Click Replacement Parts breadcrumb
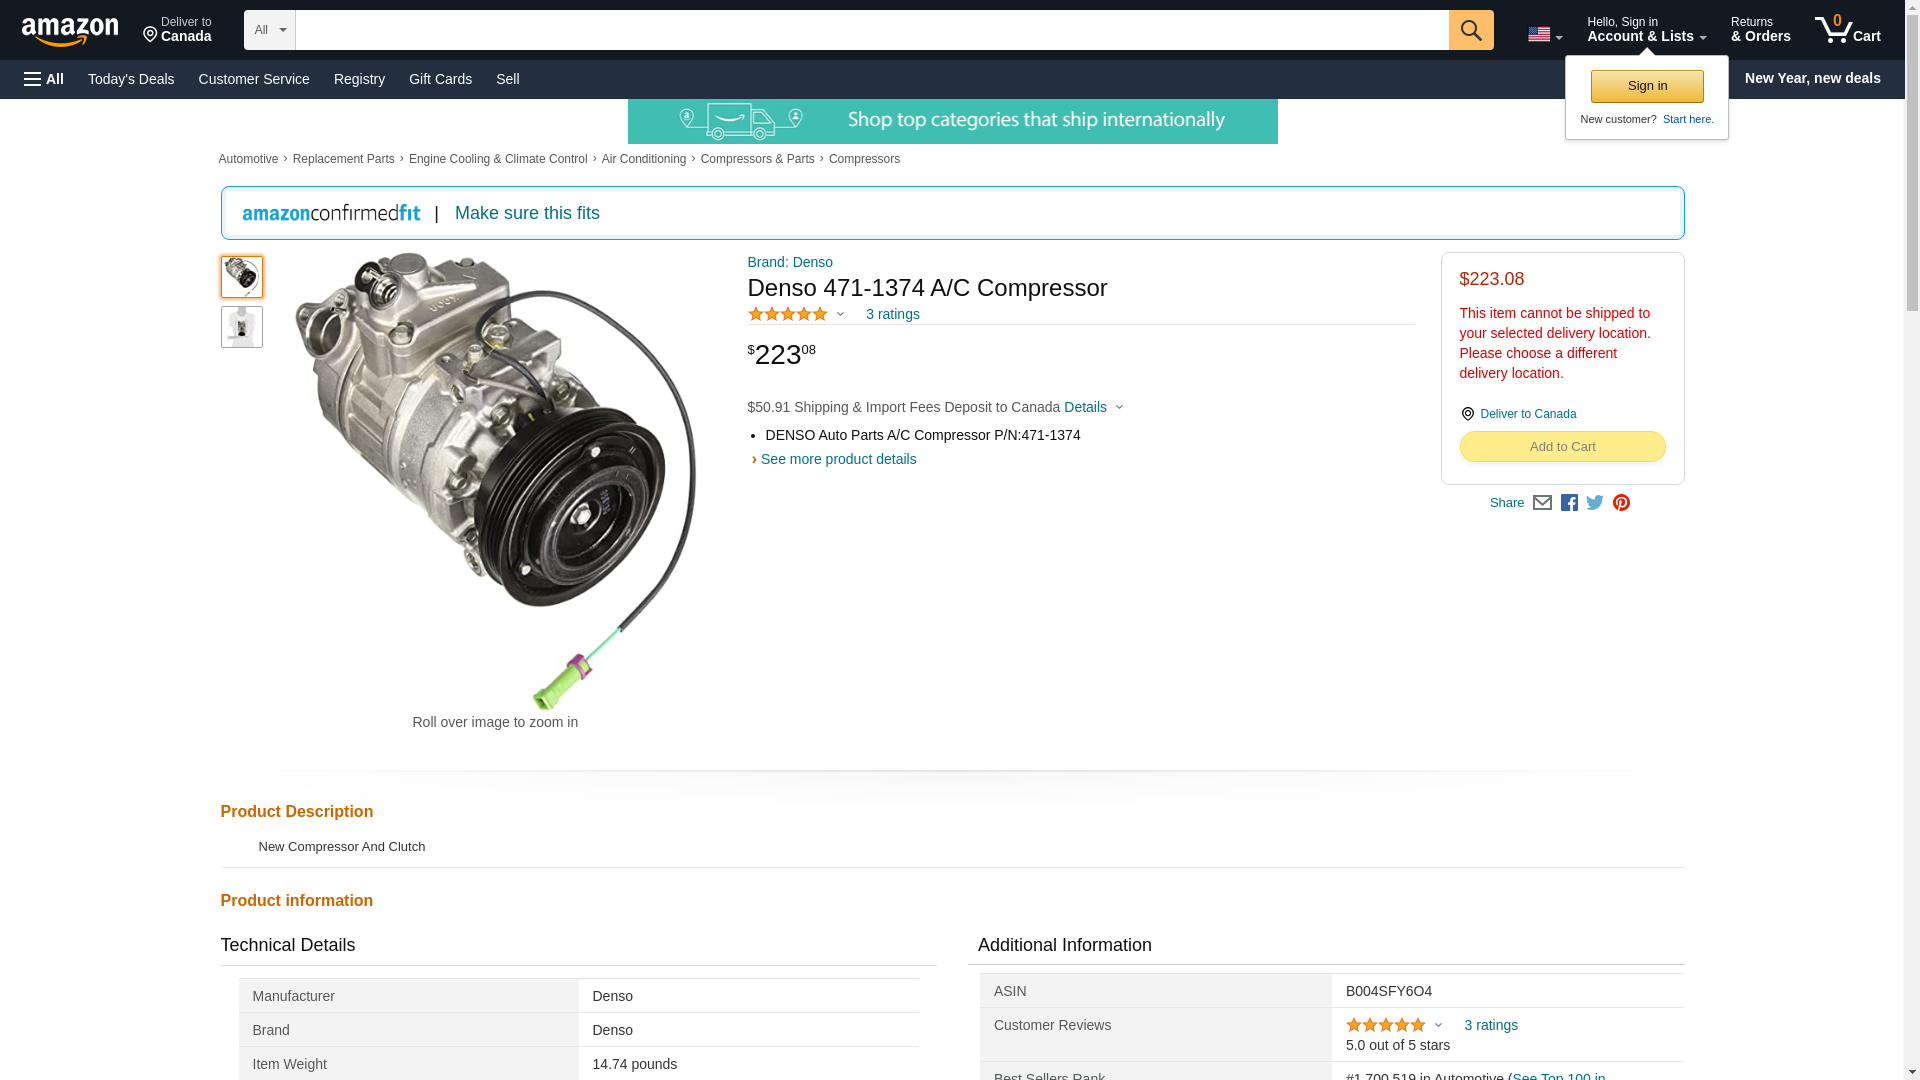This screenshot has height=1080, width=1920. (343, 159)
